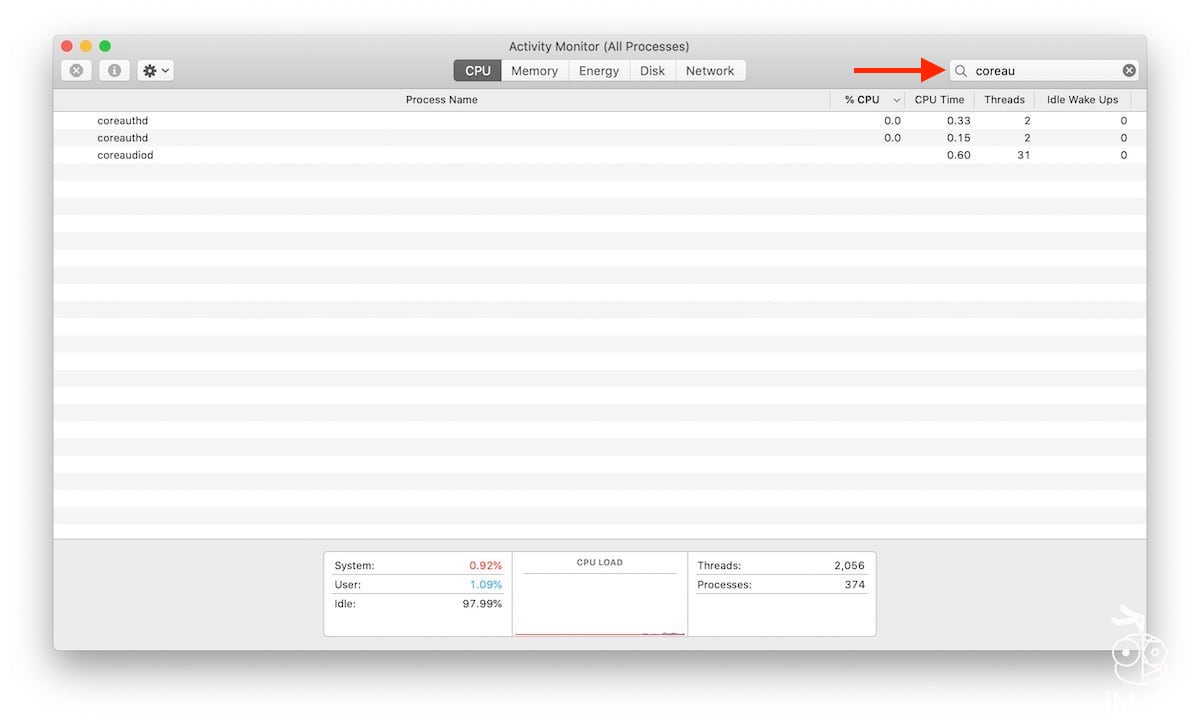
Task: Switch to the CPU tab
Action: pos(478,71)
